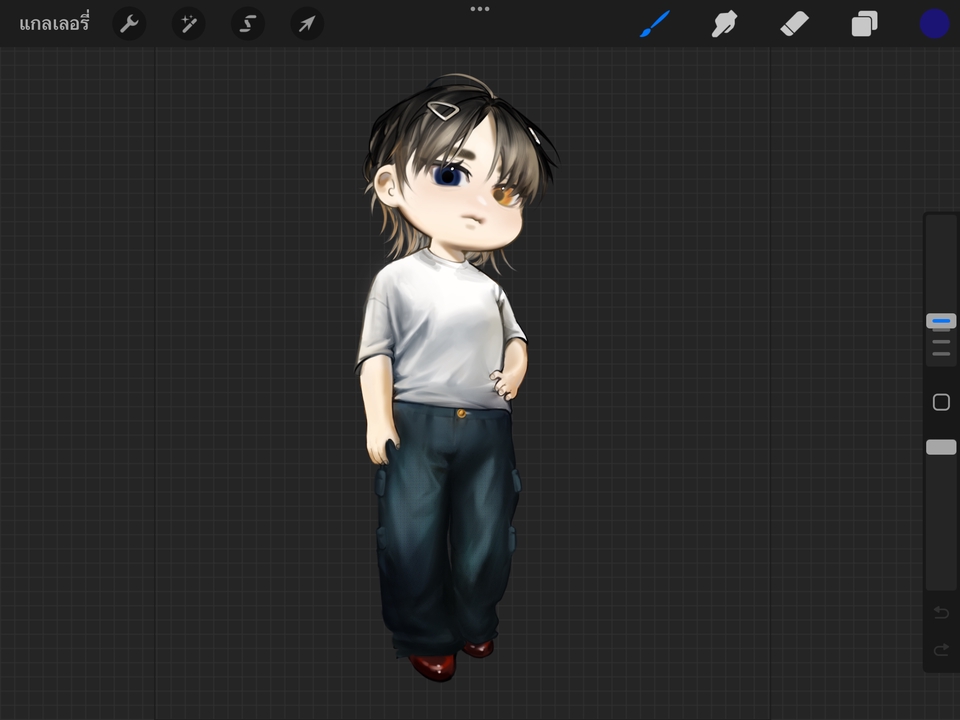Open the Adjustments magic wand menu
Screen dimensions: 960x720
[x=188, y=23]
